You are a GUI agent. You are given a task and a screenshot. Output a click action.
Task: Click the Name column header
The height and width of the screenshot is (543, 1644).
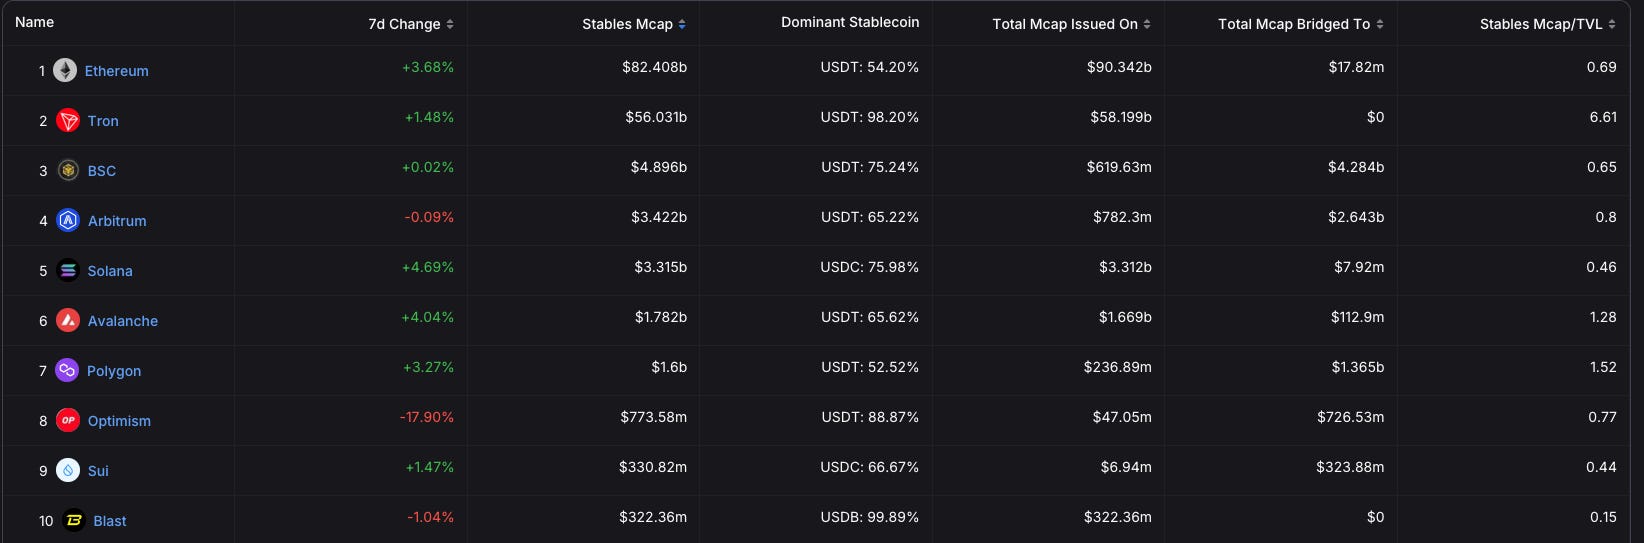coord(35,22)
